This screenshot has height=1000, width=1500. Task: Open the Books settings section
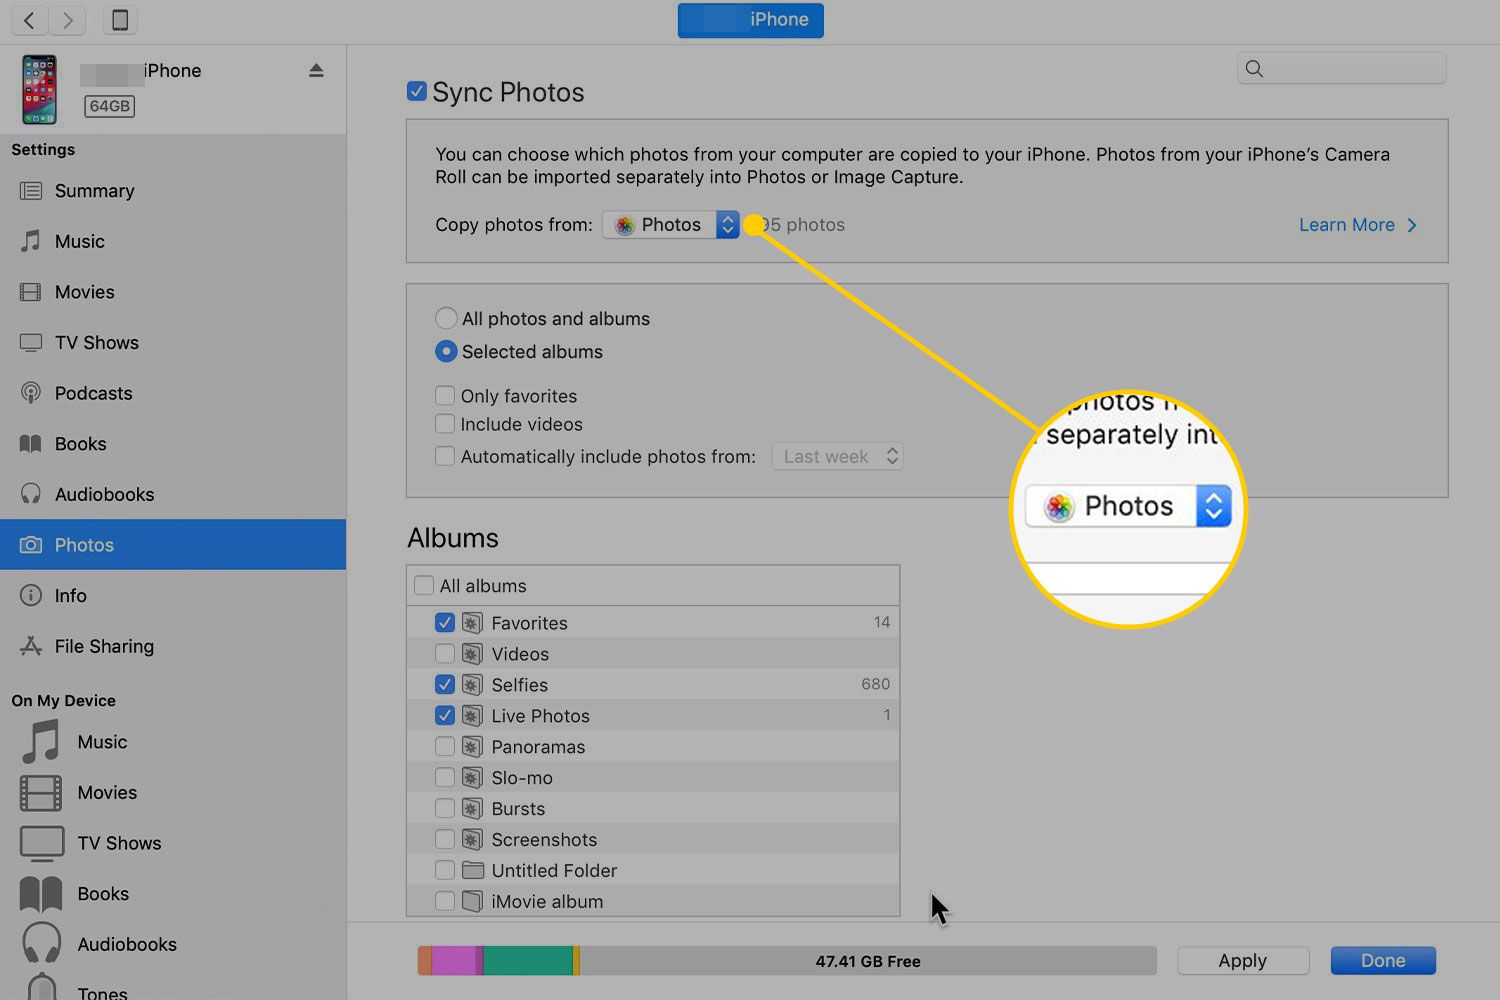coord(173,444)
